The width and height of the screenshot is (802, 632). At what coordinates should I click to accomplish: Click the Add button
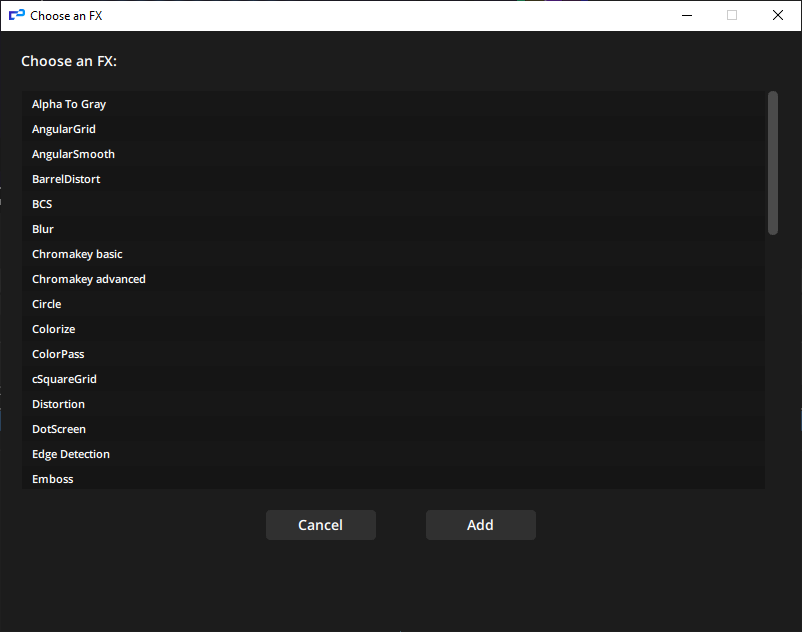coord(481,525)
